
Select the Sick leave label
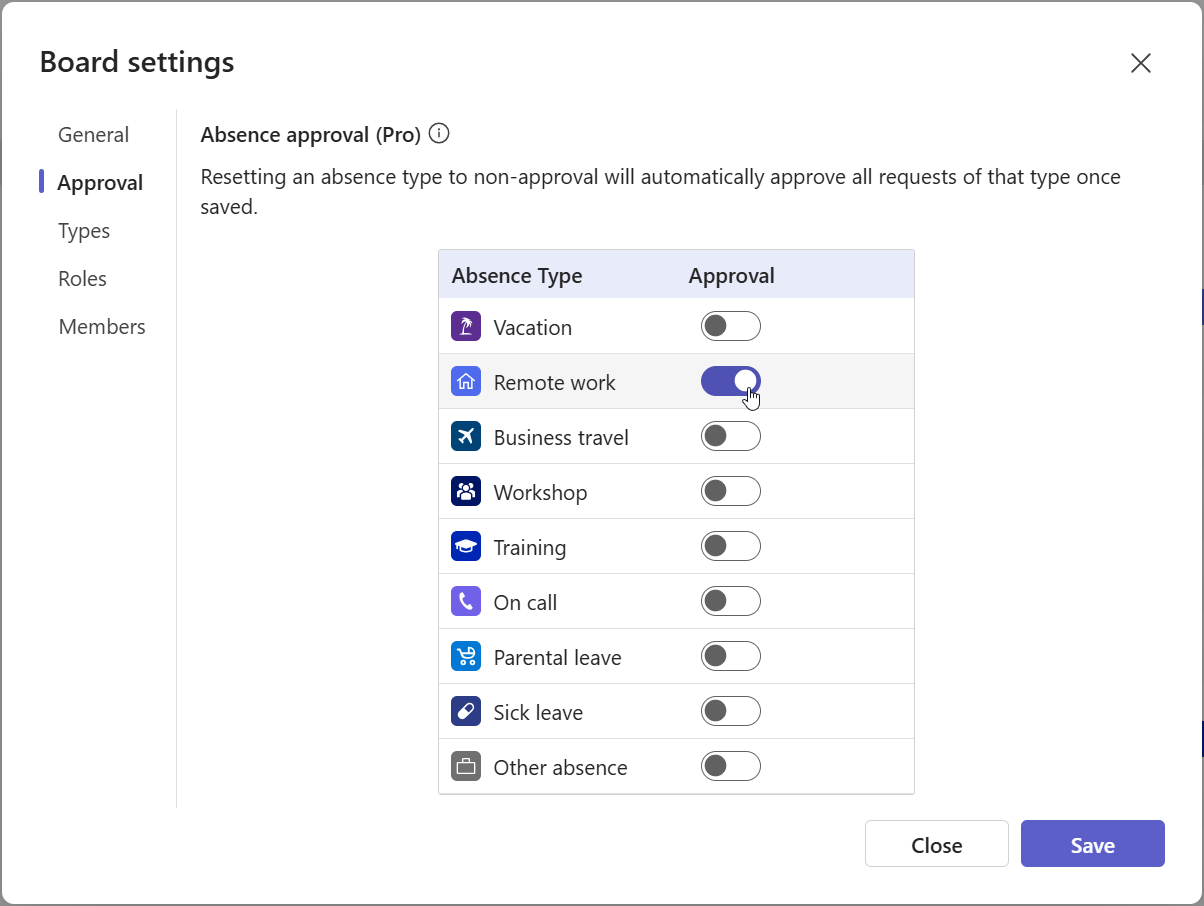(x=538, y=713)
